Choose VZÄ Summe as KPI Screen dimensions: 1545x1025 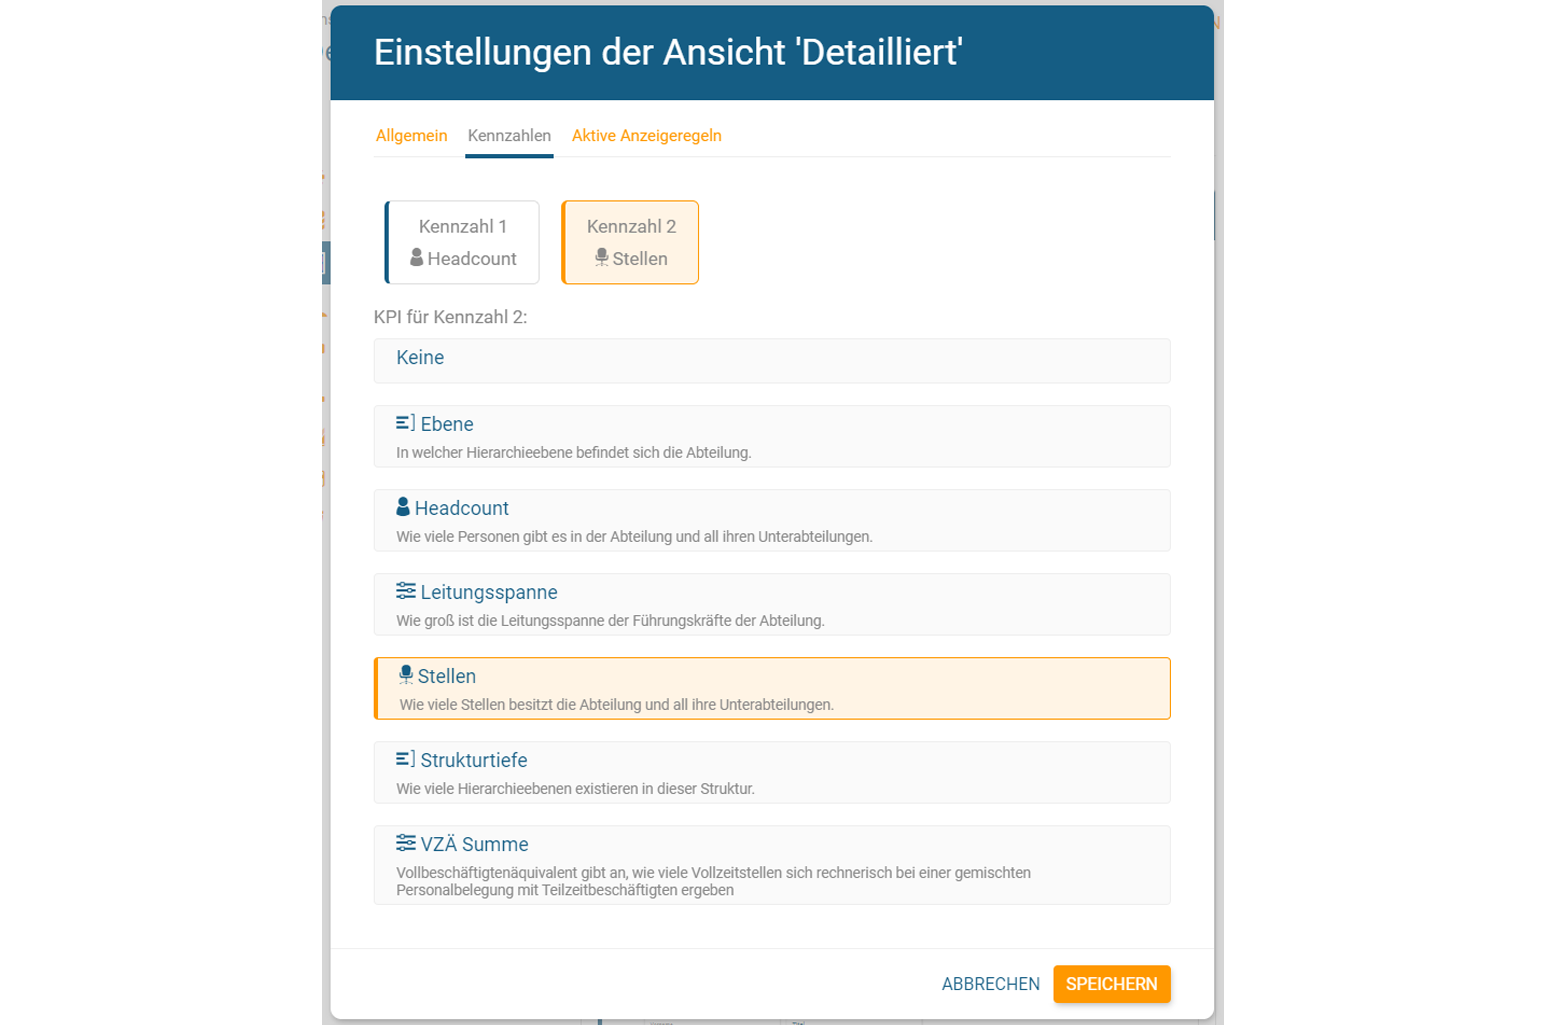[772, 865]
